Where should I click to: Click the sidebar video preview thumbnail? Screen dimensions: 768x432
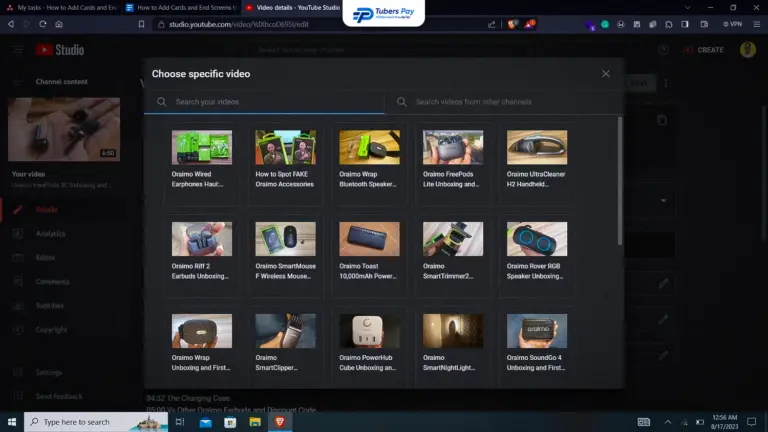(64, 129)
